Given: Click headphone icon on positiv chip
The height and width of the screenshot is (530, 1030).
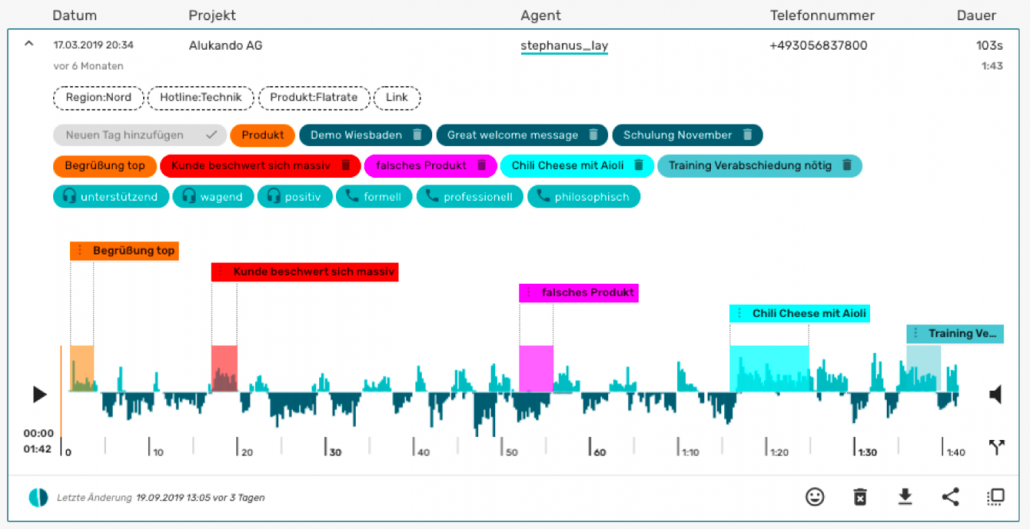Looking at the screenshot, I should point(273,196).
